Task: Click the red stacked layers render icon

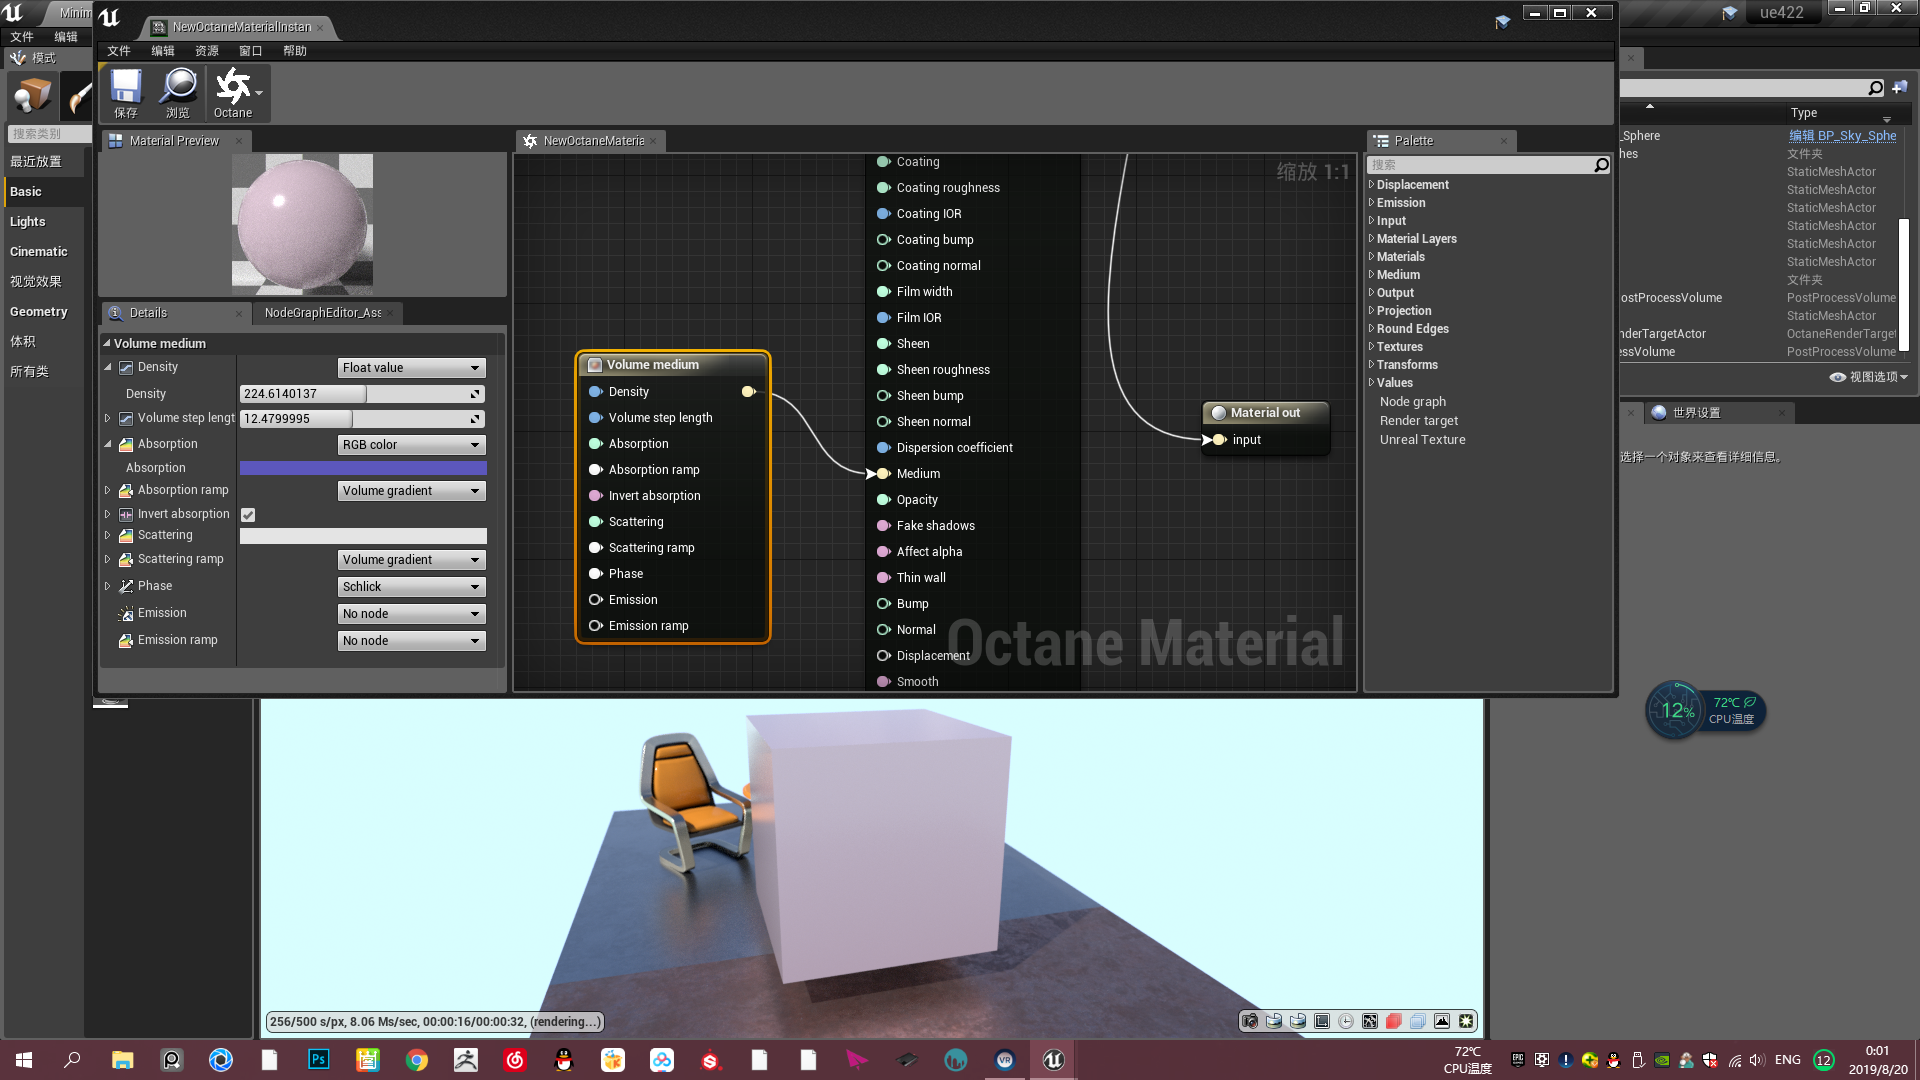Action: click(1394, 1021)
